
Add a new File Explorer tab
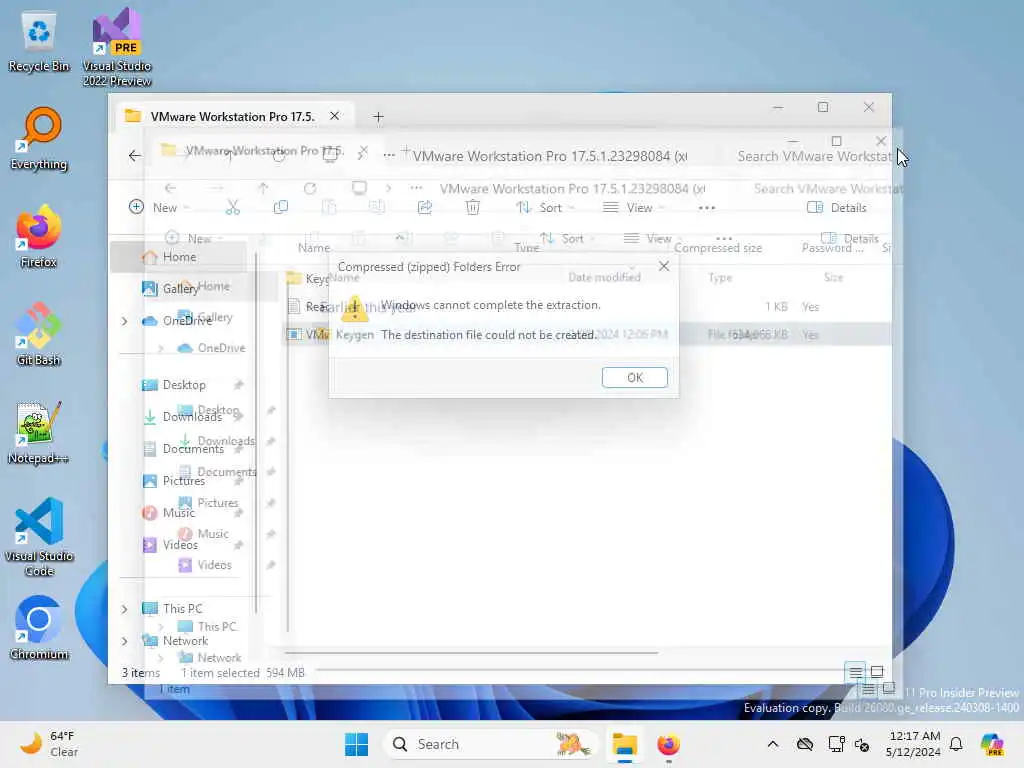[x=378, y=116]
